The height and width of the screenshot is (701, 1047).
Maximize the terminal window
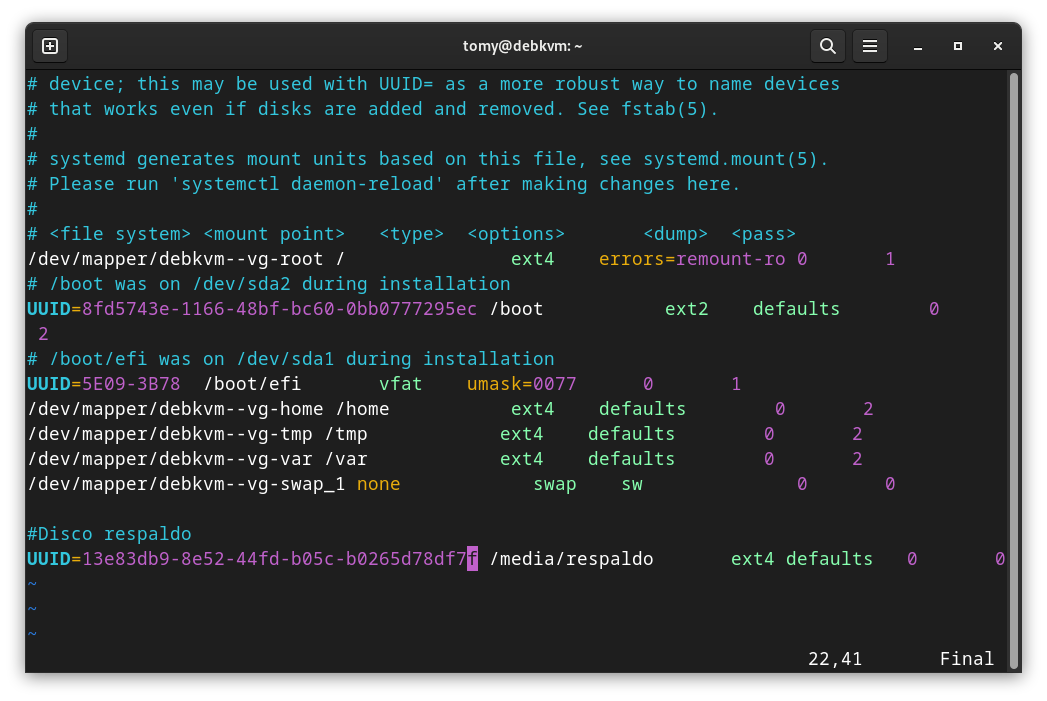pos(958,46)
